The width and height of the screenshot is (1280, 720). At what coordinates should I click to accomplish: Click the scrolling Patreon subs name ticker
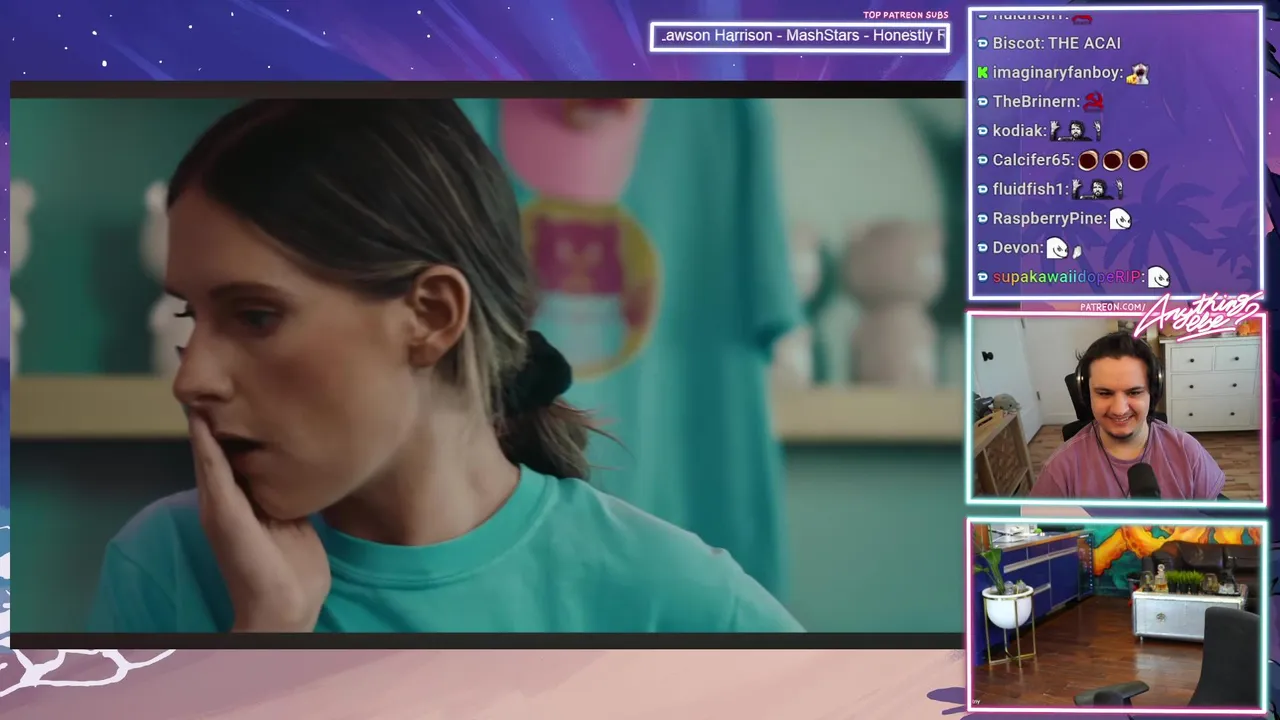click(800, 36)
